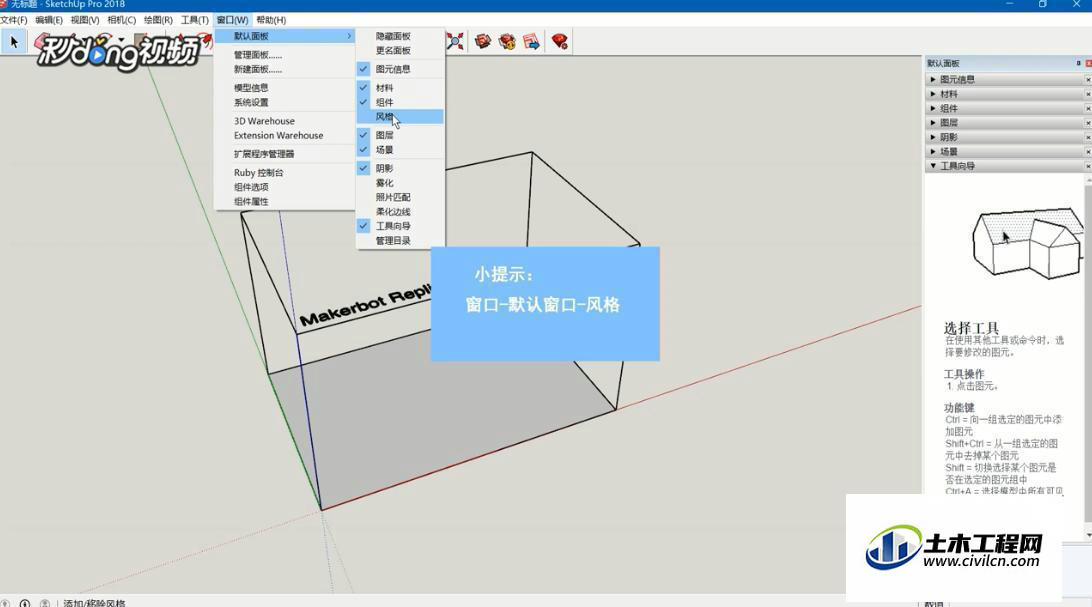Expand the 场景 tray panel

pos(933,151)
